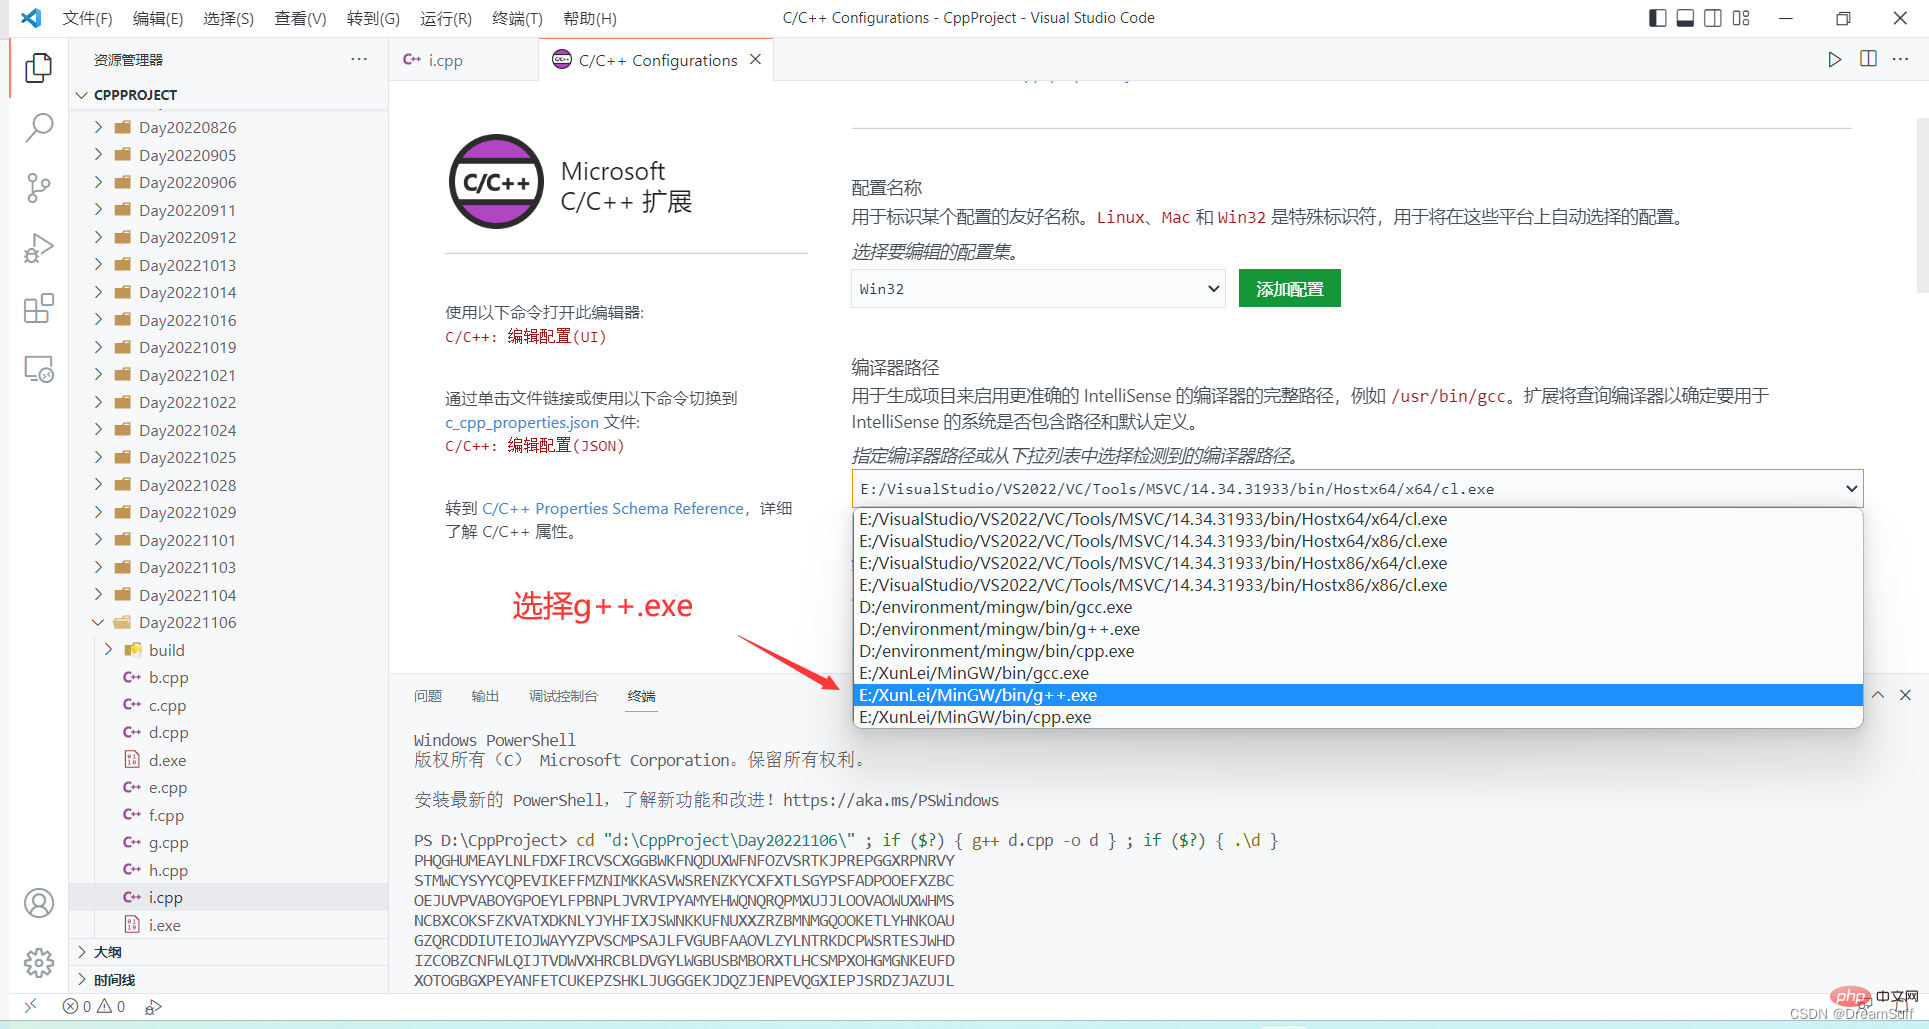
Task: Toggle the bottom panel layout button
Action: tap(1685, 18)
